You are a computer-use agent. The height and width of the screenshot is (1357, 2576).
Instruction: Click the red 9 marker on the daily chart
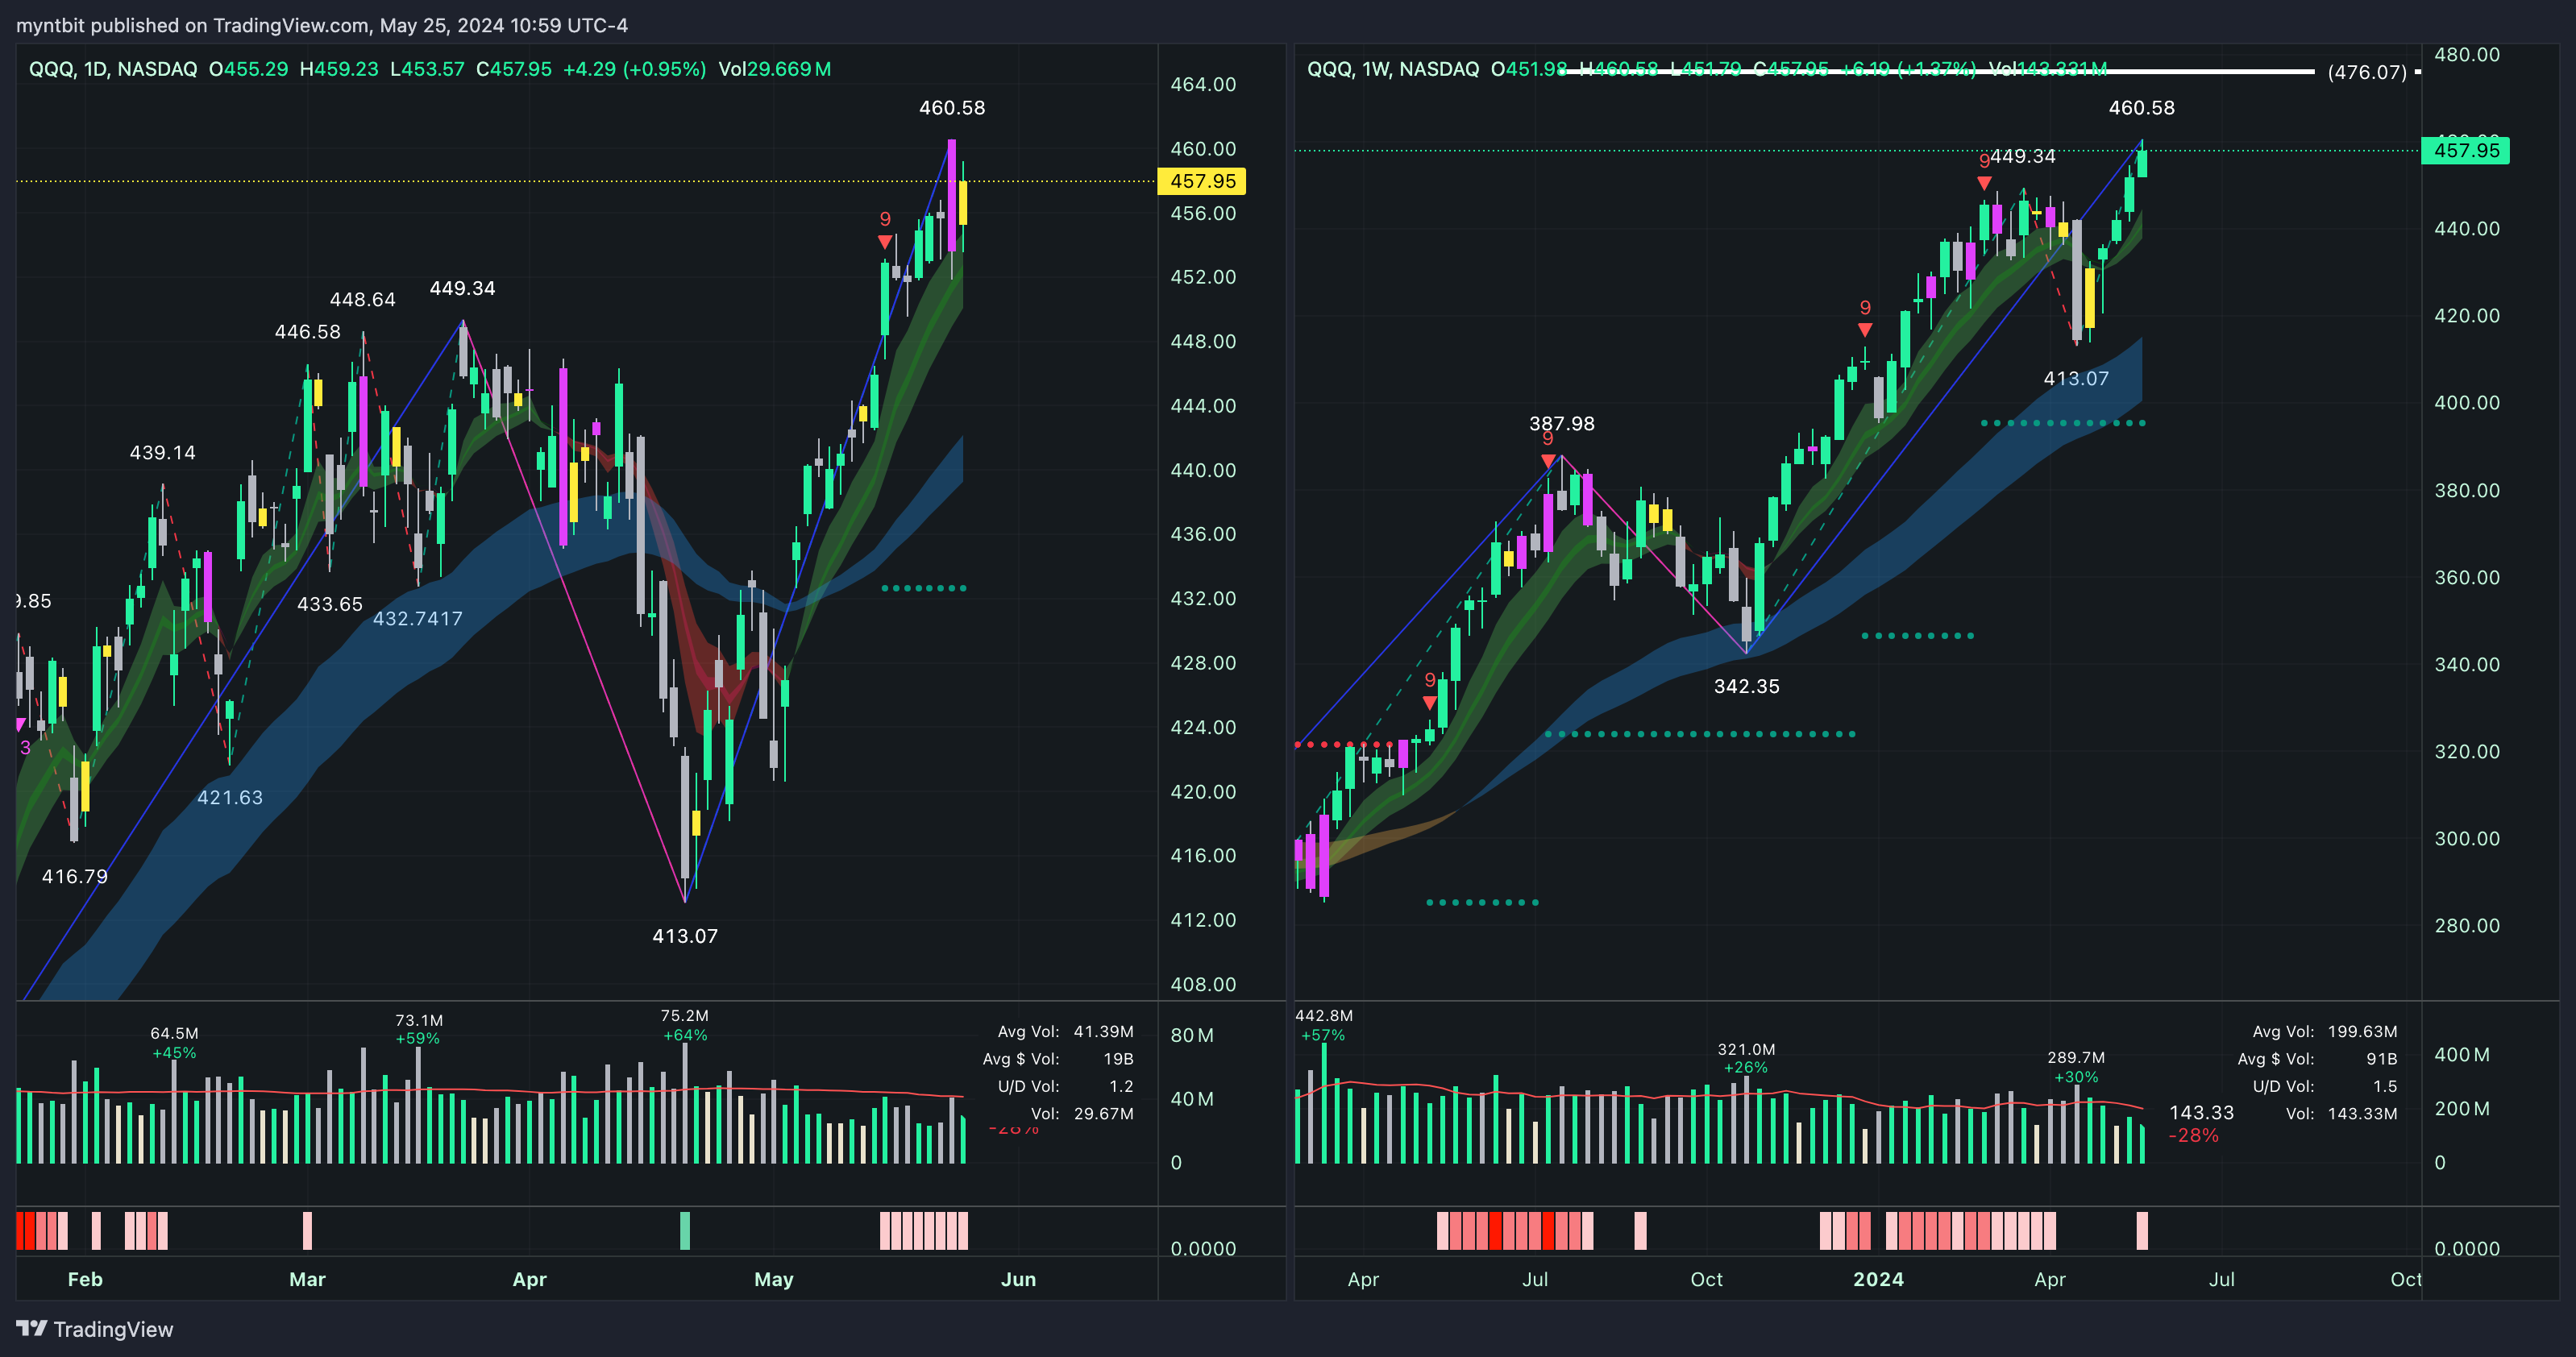[x=885, y=219]
